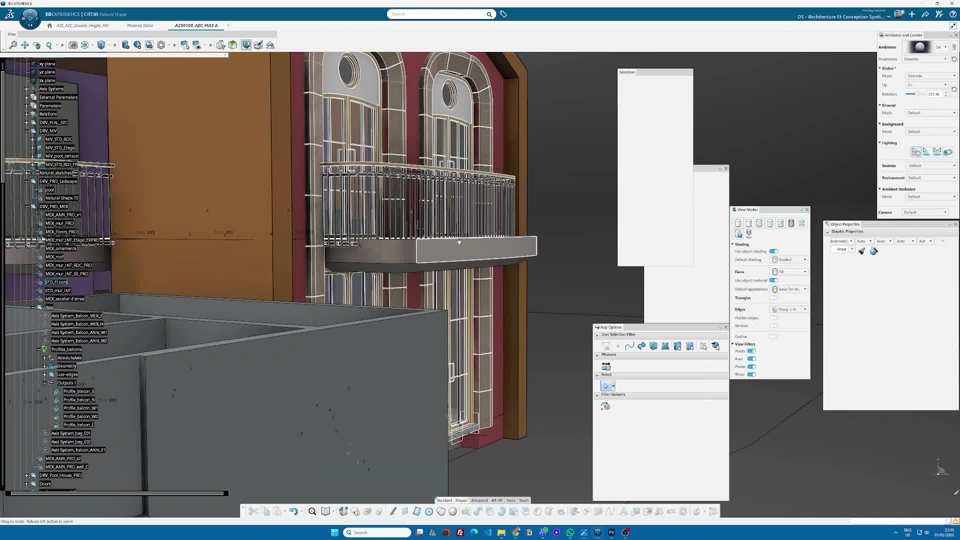Click the top search input field
The height and width of the screenshot is (540, 960).
coord(438,14)
